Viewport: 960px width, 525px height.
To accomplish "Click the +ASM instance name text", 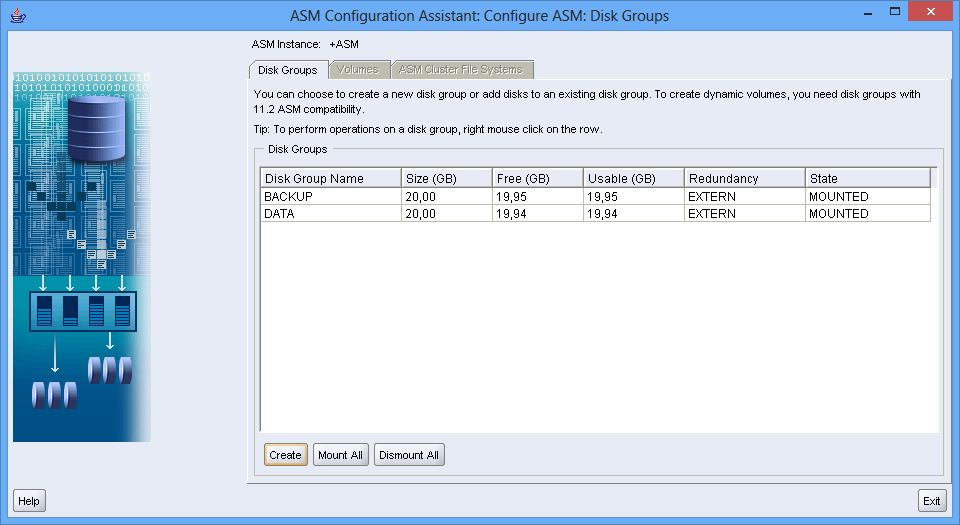I will coord(344,44).
